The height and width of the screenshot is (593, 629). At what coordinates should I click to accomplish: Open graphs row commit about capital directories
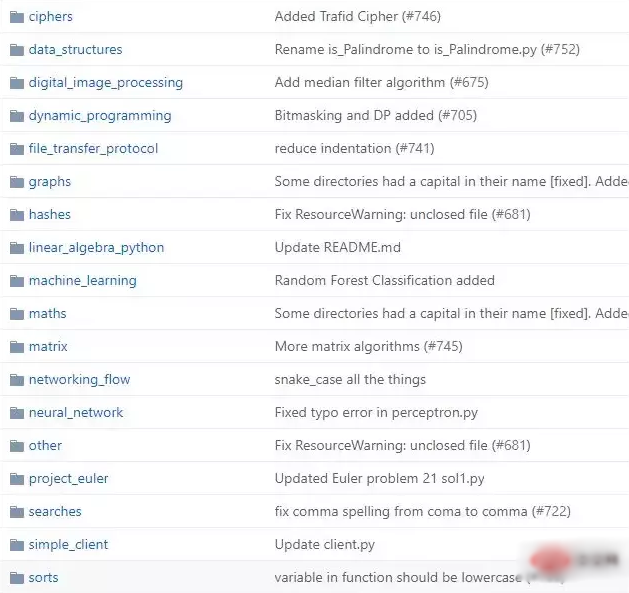pos(452,182)
